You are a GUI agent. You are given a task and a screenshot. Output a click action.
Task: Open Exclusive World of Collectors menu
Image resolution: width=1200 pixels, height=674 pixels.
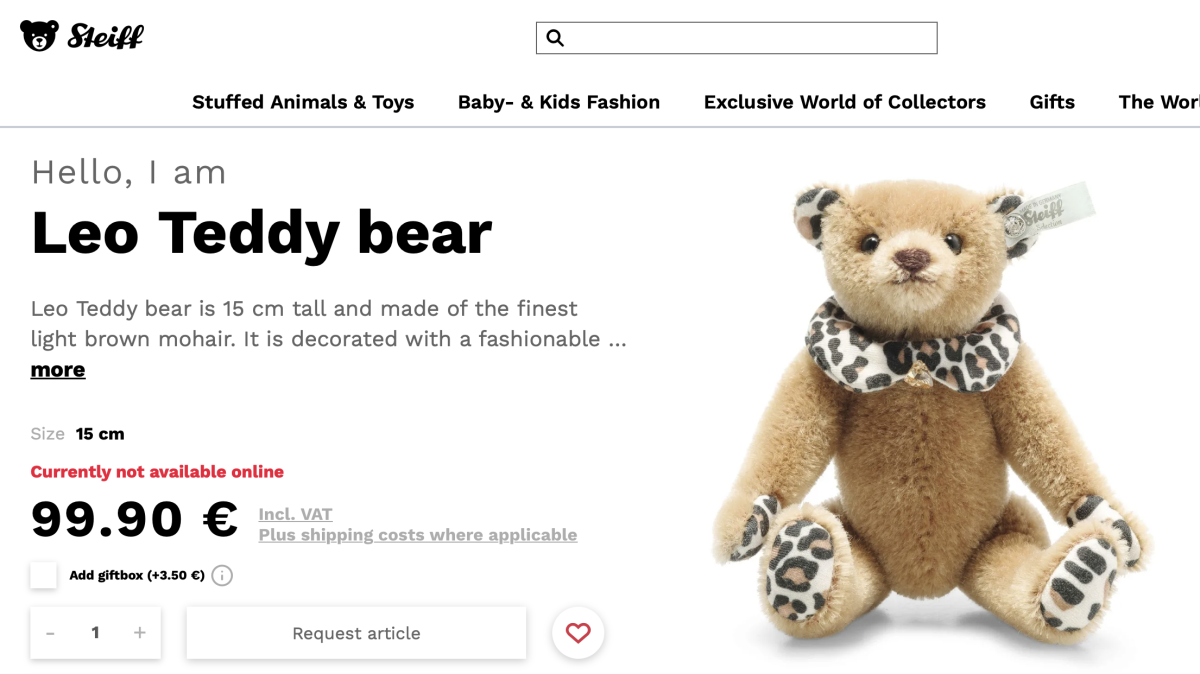coord(845,102)
